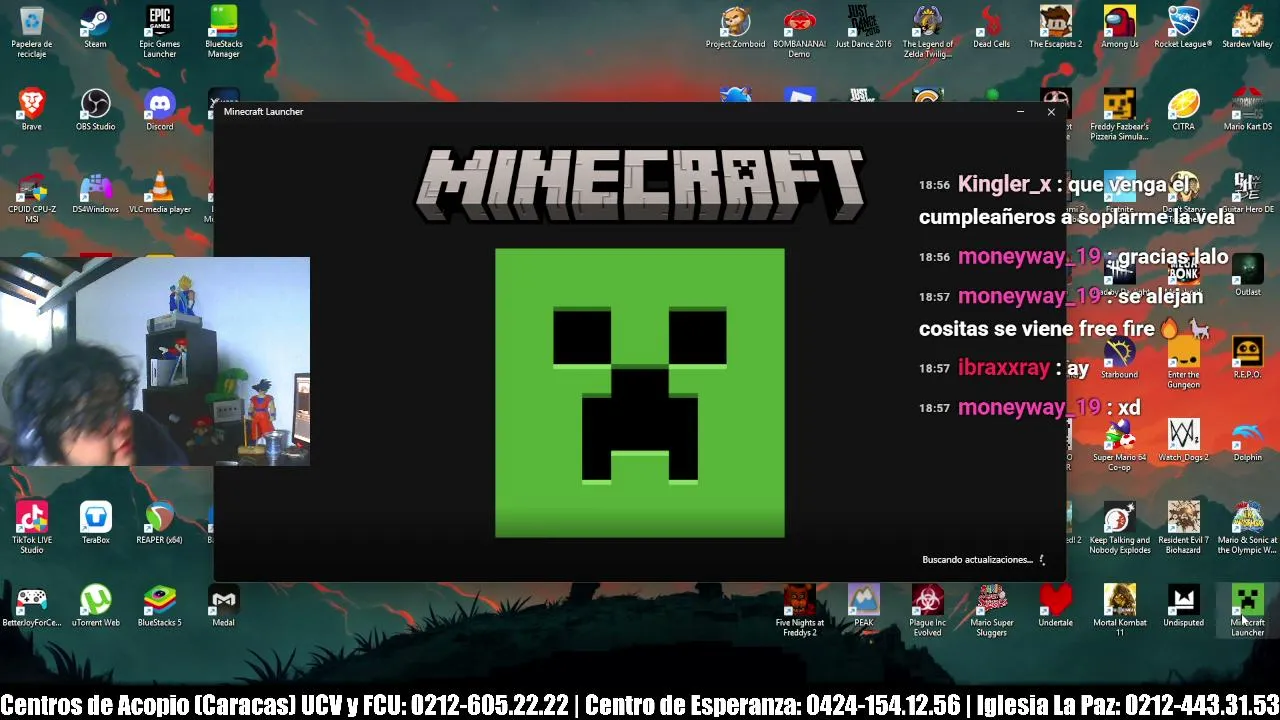Select the BetterJoyForCemu desktop icon
The height and width of the screenshot is (720, 1280).
point(32,606)
